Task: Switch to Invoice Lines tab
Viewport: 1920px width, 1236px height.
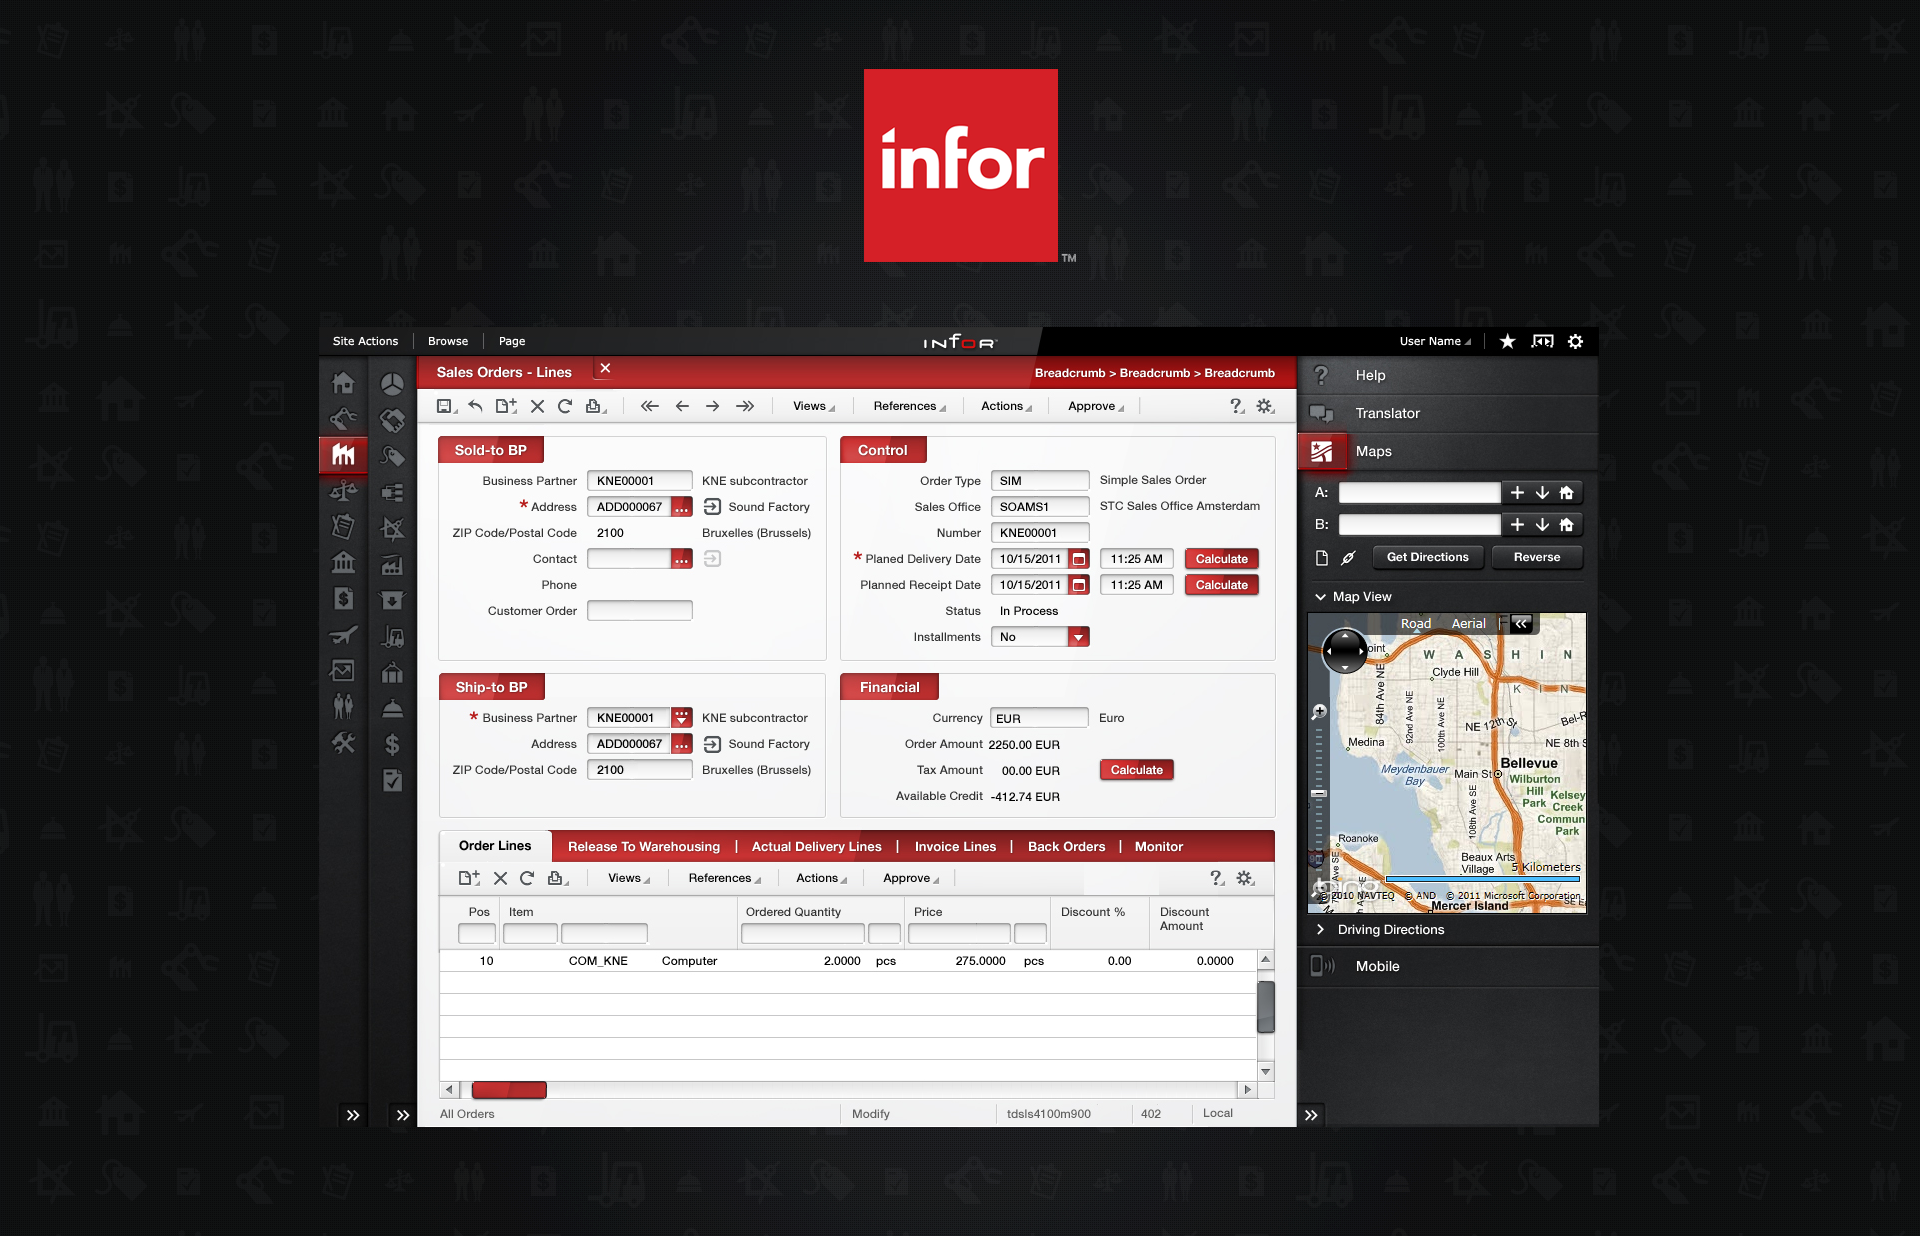Action: (x=955, y=846)
